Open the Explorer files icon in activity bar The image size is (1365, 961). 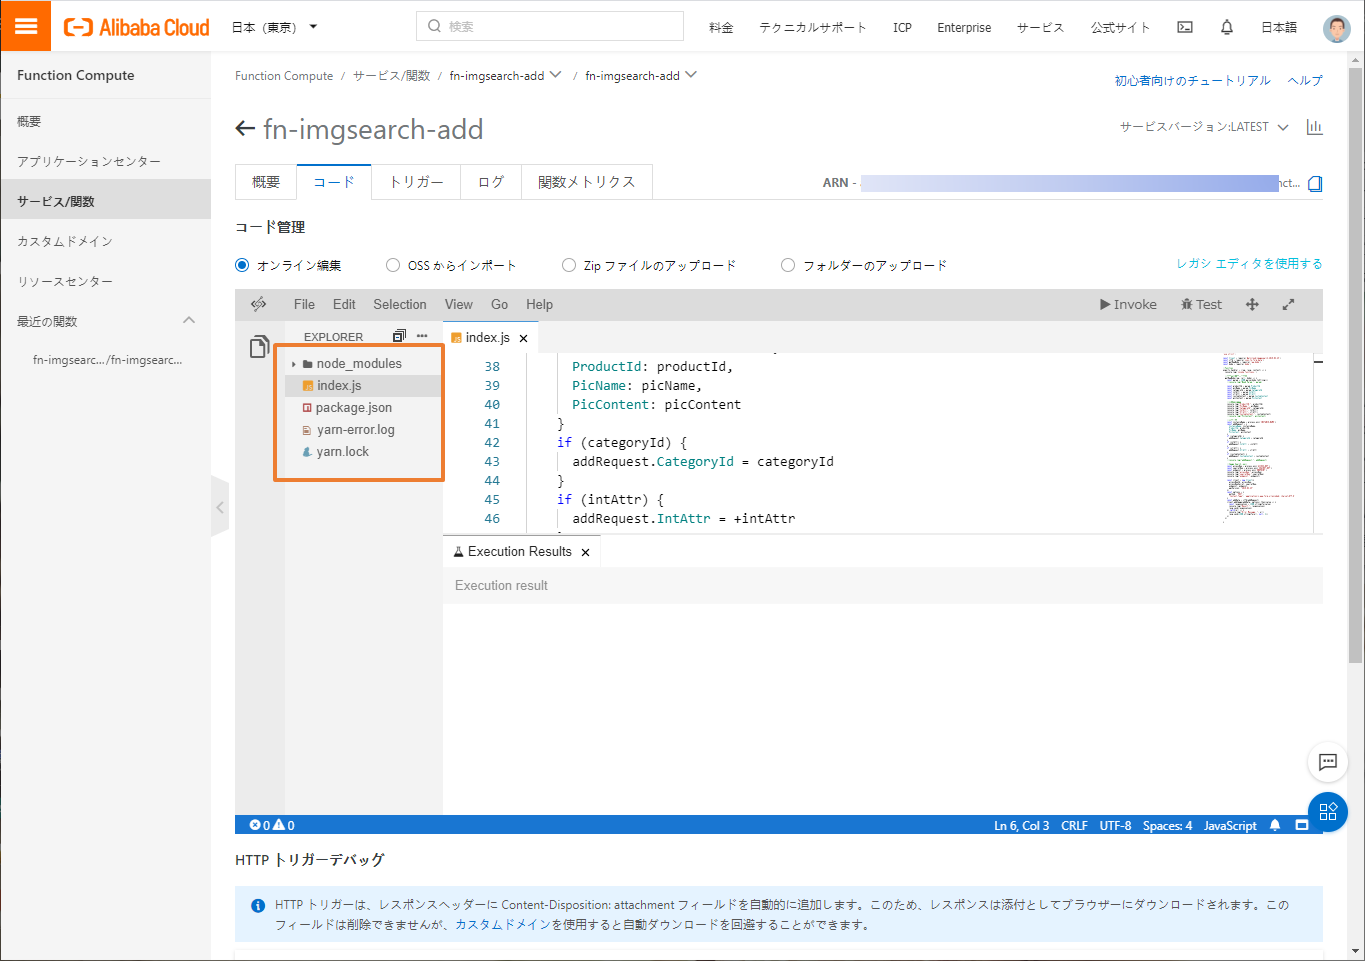(259, 347)
